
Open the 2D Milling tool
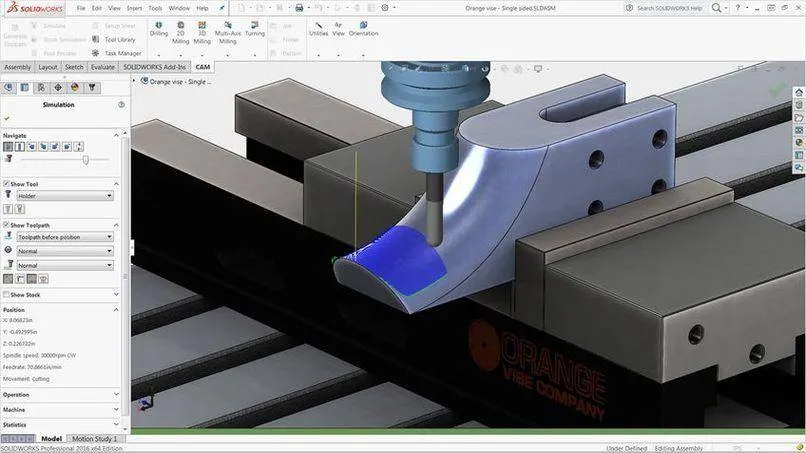coord(180,32)
